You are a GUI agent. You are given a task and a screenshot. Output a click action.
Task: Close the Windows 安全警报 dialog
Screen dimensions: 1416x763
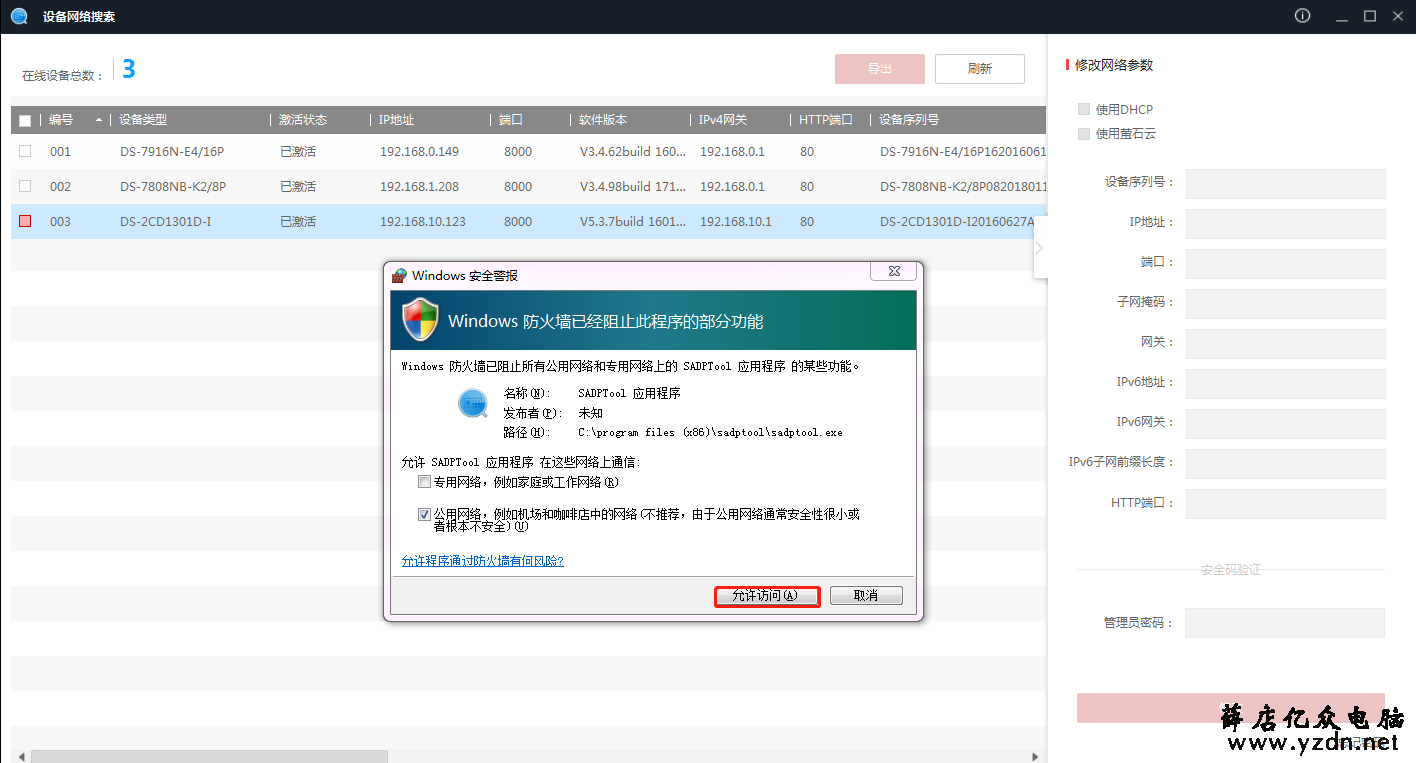[893, 271]
